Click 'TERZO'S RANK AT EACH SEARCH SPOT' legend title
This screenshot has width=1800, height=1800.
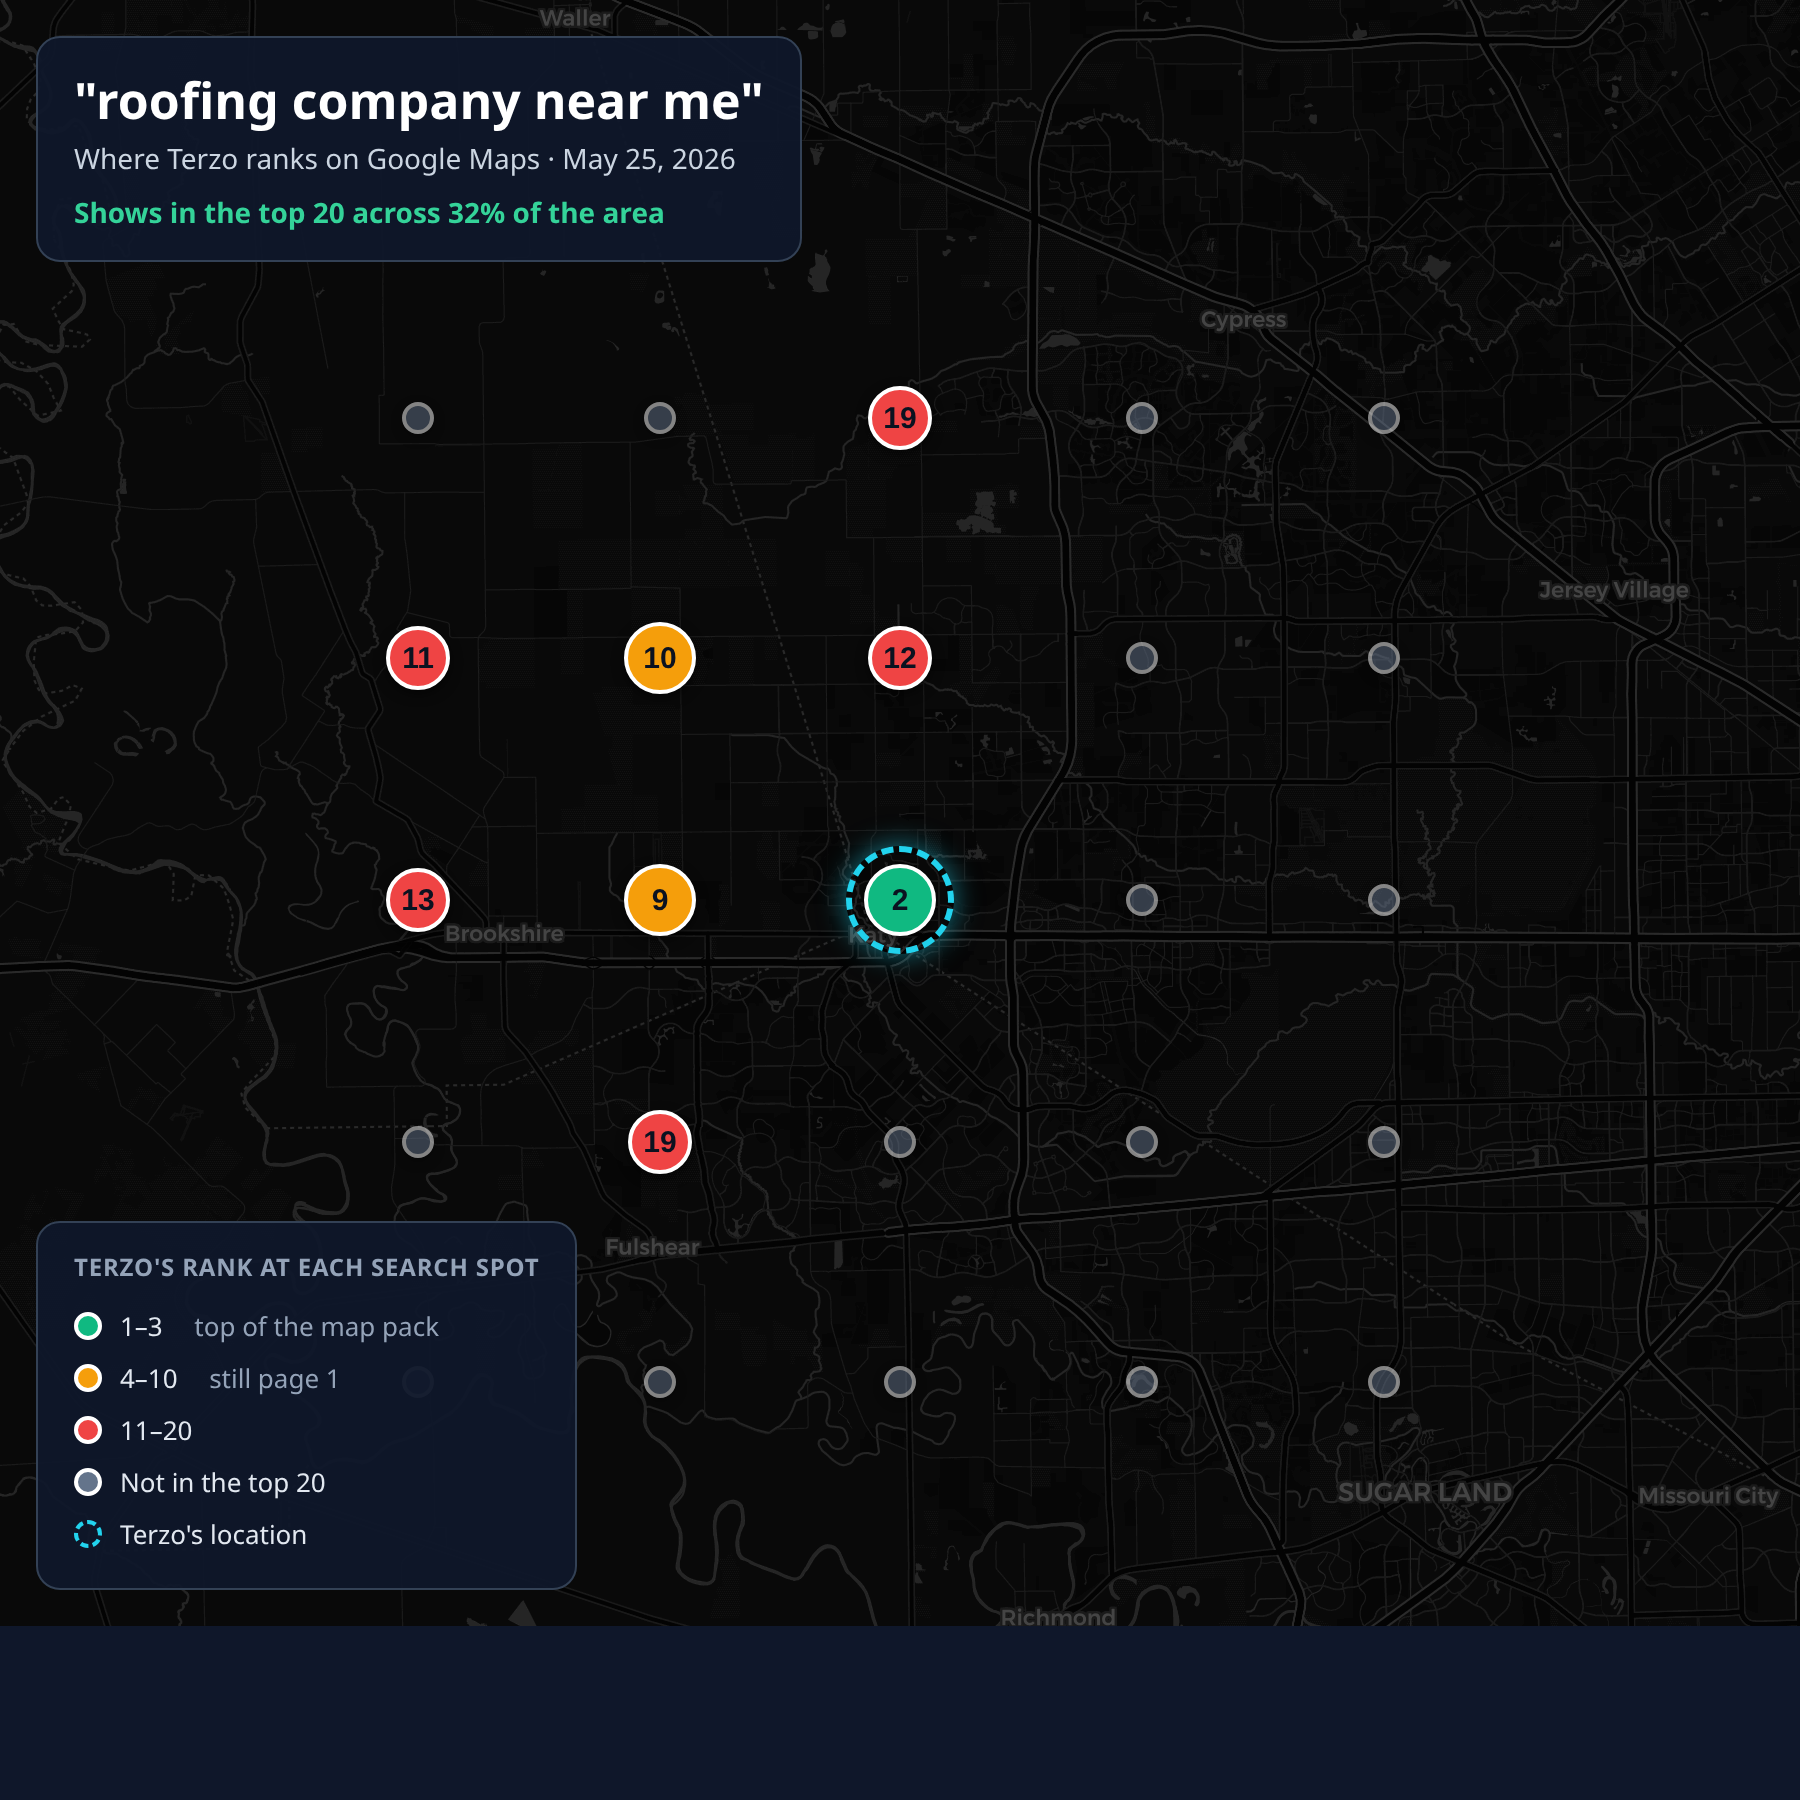click(306, 1268)
